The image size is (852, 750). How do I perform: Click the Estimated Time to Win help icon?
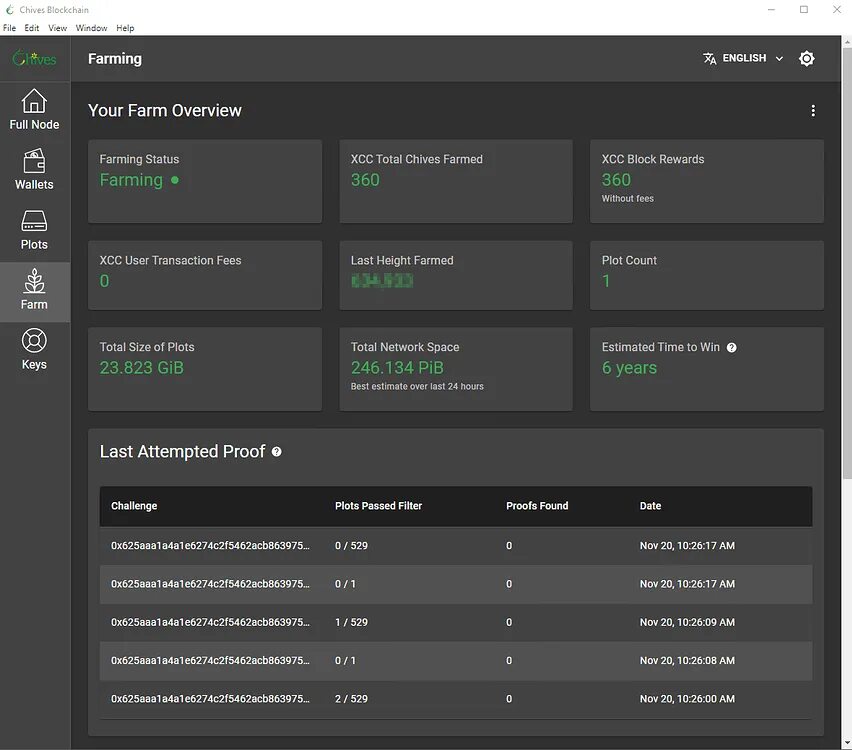[x=732, y=347]
